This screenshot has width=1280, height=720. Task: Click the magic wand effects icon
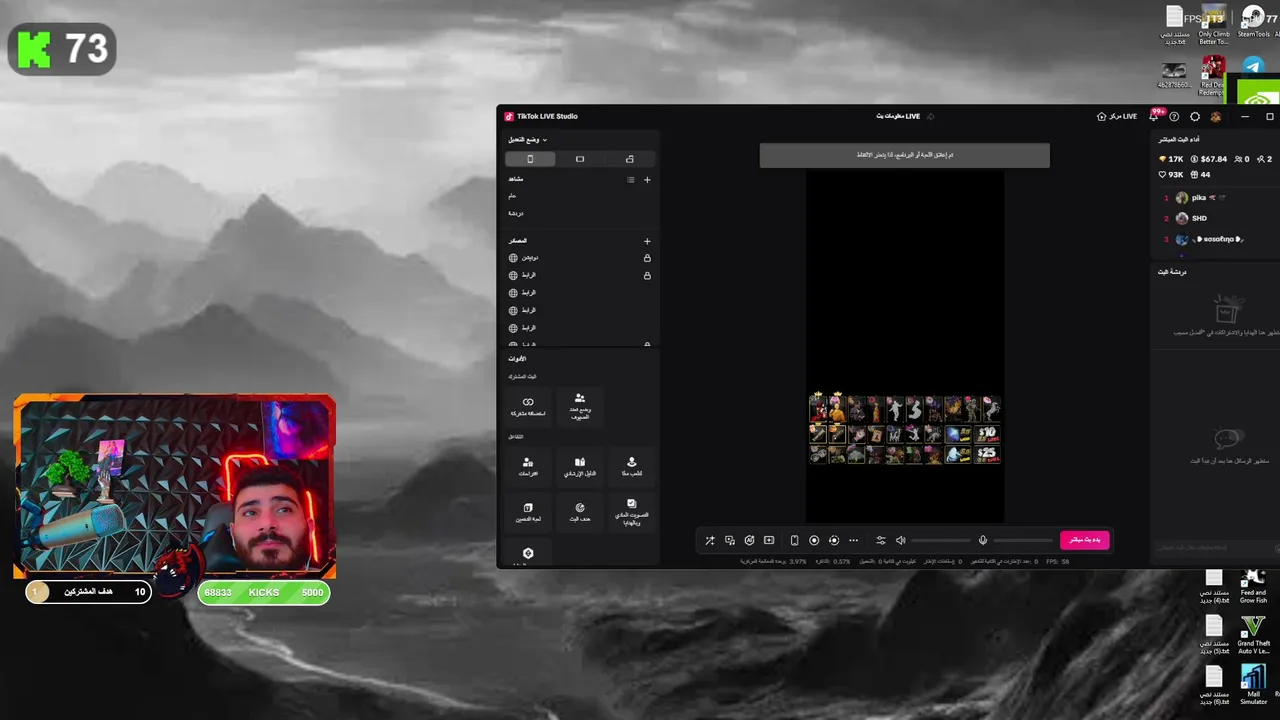tap(710, 540)
